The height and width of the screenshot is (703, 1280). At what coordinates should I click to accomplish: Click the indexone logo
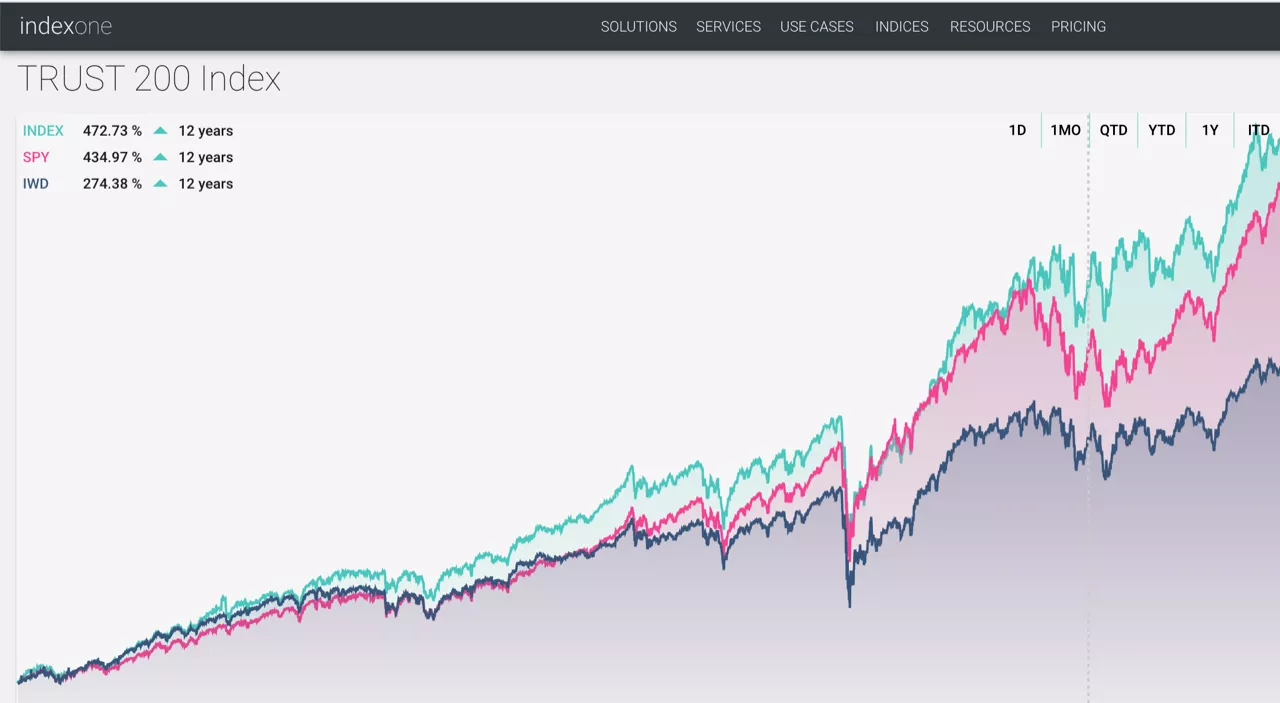(x=66, y=27)
